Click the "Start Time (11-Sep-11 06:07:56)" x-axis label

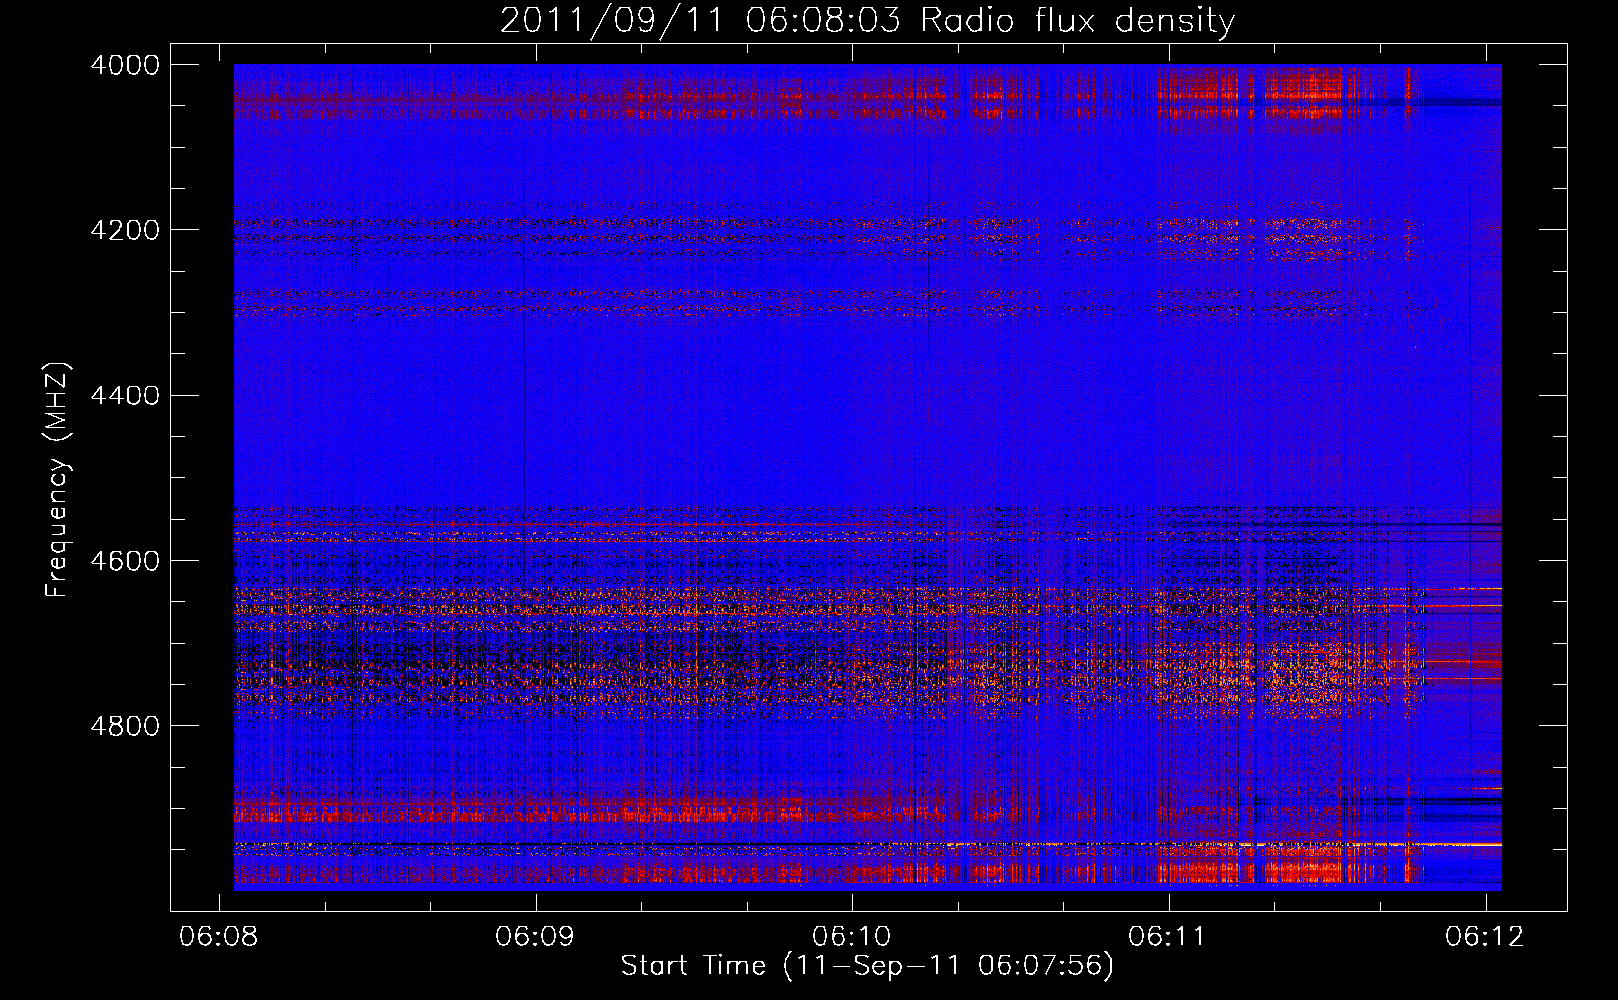click(x=867, y=966)
